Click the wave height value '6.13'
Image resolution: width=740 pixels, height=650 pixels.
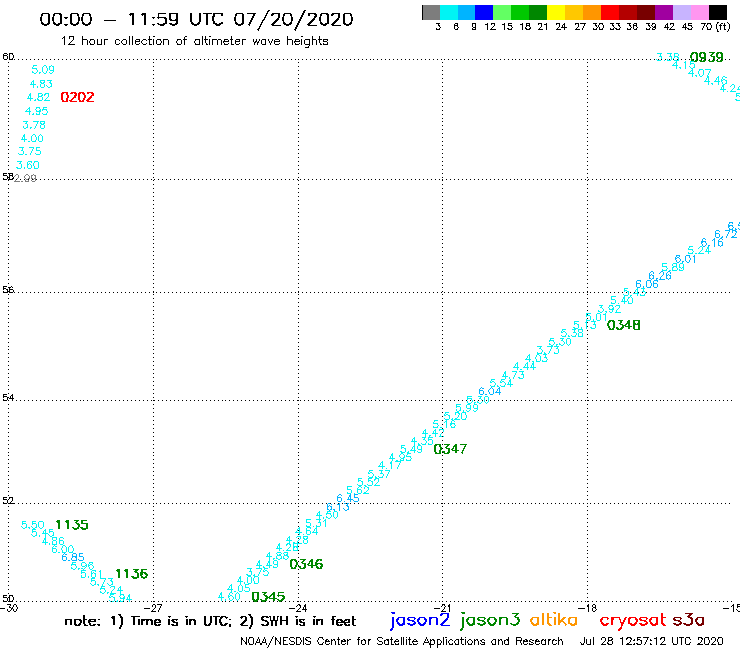[x=338, y=507]
